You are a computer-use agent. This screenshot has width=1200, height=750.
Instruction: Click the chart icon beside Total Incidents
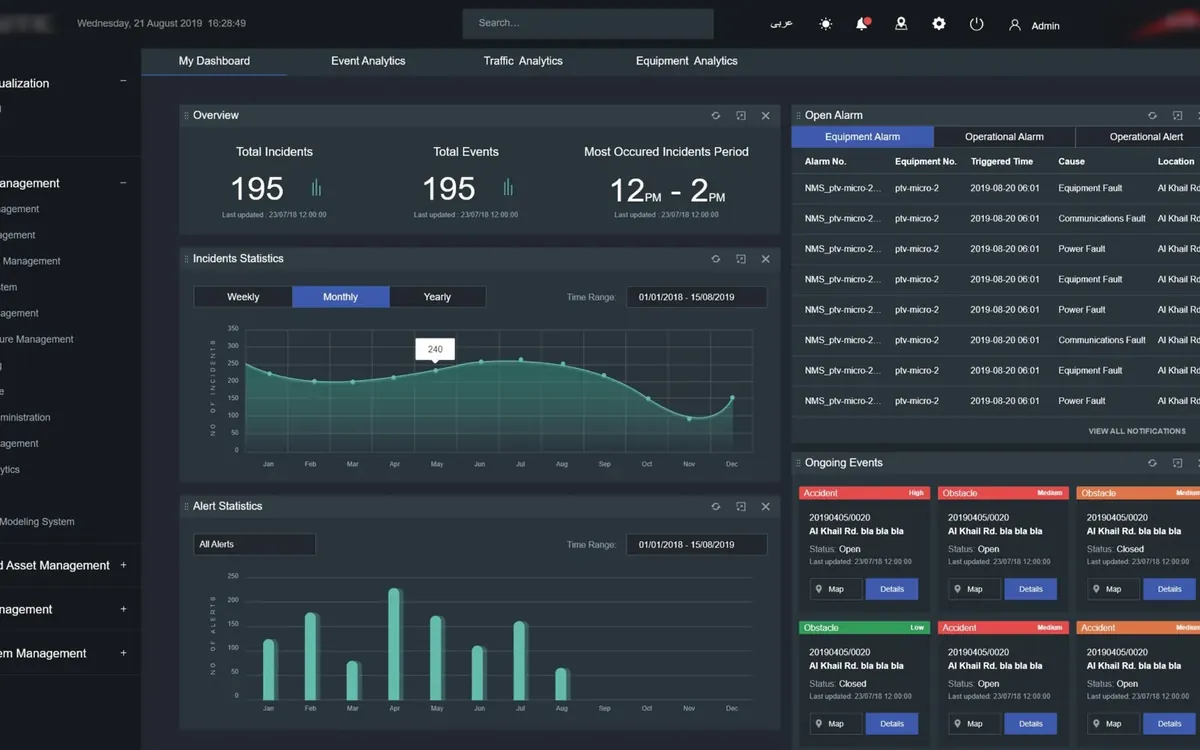pyautogui.click(x=316, y=188)
